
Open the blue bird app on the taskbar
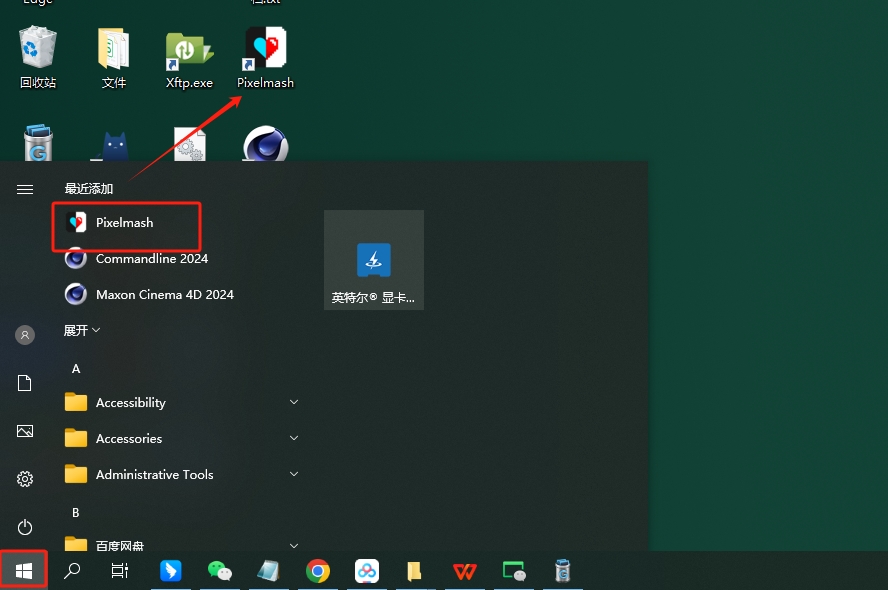[170, 571]
